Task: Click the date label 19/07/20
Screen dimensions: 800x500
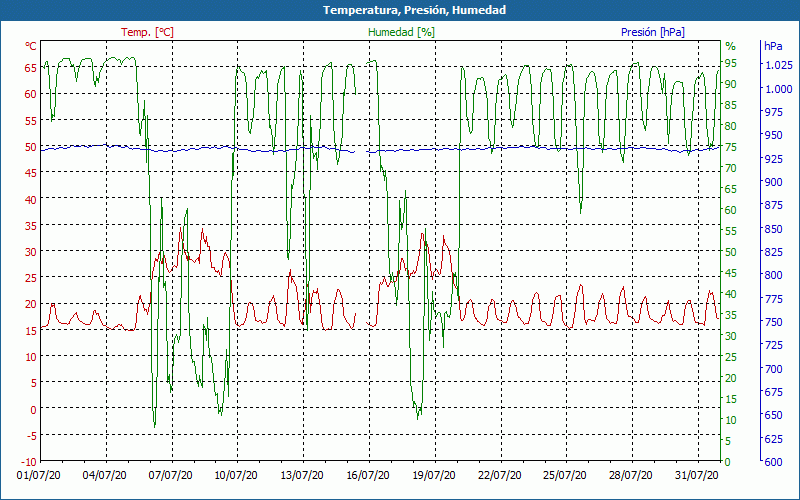Action: (x=434, y=475)
